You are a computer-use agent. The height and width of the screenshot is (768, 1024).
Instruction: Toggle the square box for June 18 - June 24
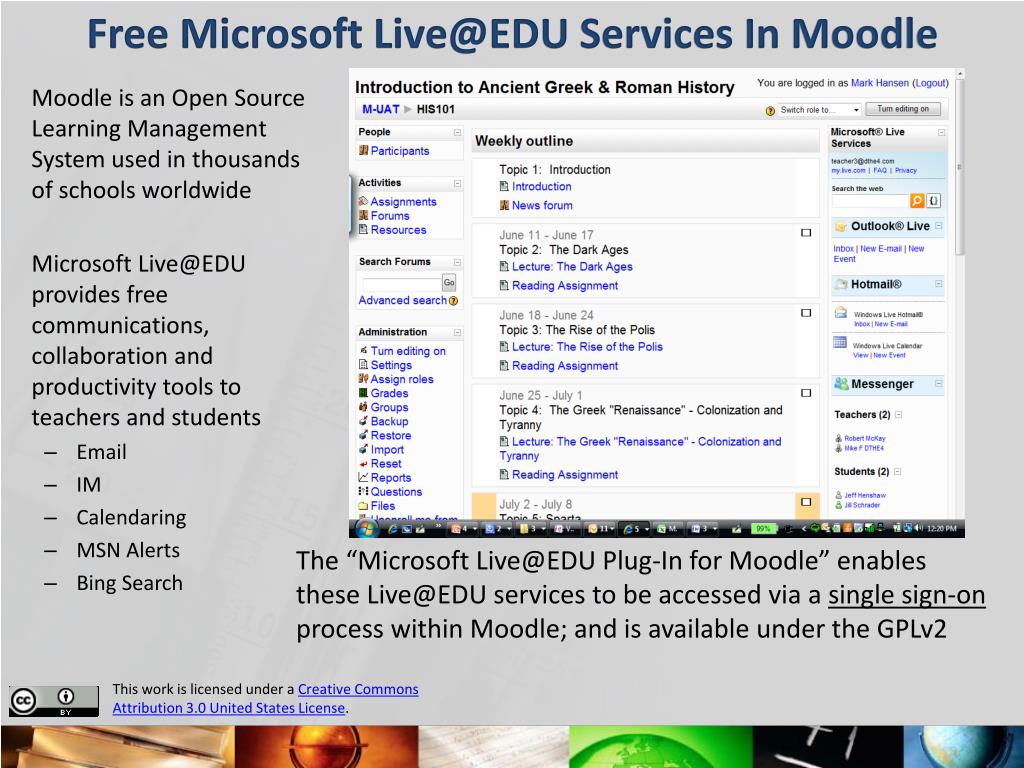[806, 313]
